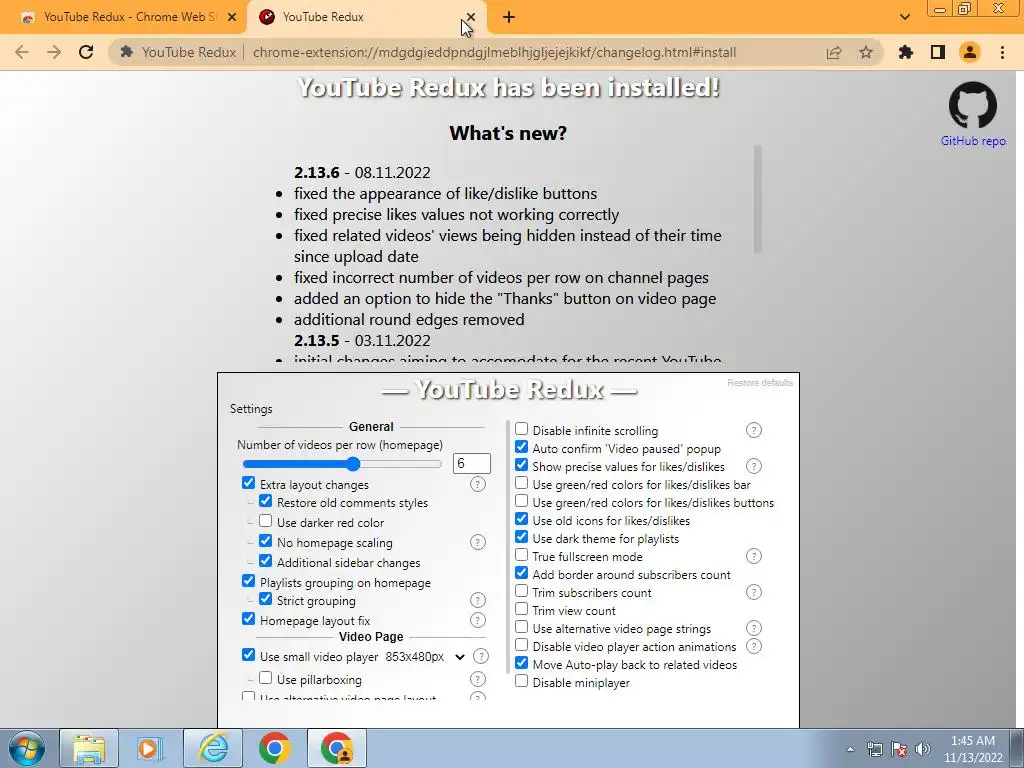The width and height of the screenshot is (1024, 768).
Task: Click the GitHub repo link text
Action: coord(972,141)
